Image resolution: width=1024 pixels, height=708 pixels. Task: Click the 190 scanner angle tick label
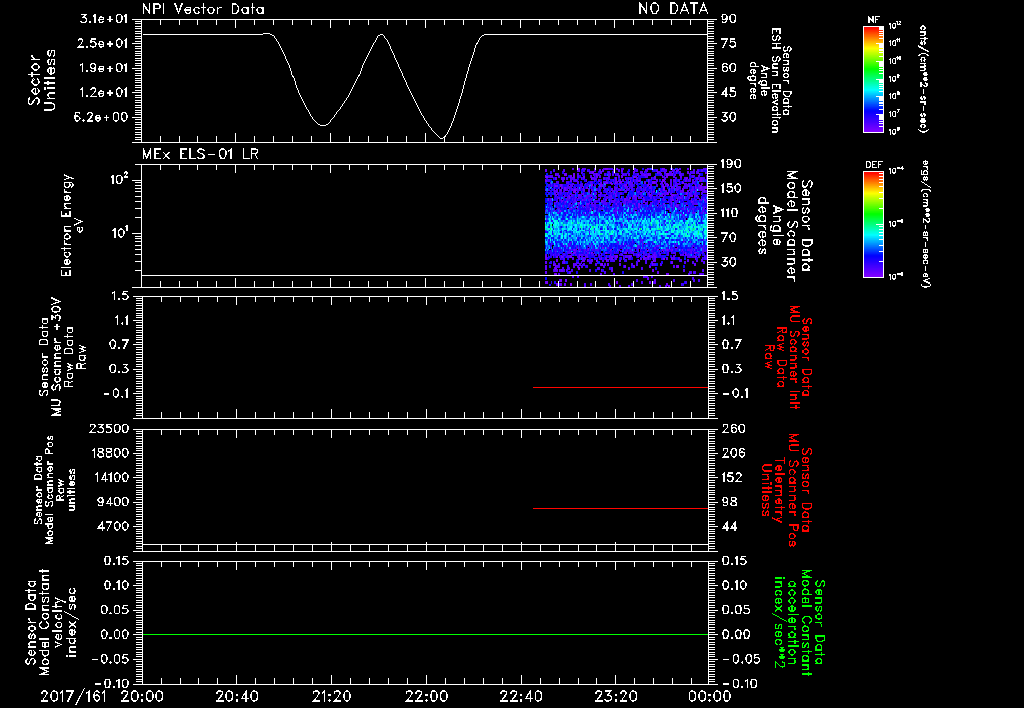(733, 164)
